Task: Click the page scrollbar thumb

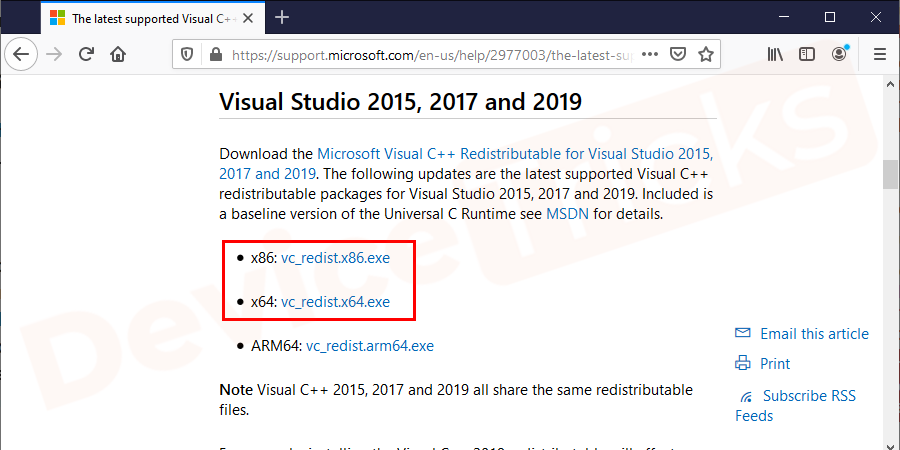Action: click(890, 174)
